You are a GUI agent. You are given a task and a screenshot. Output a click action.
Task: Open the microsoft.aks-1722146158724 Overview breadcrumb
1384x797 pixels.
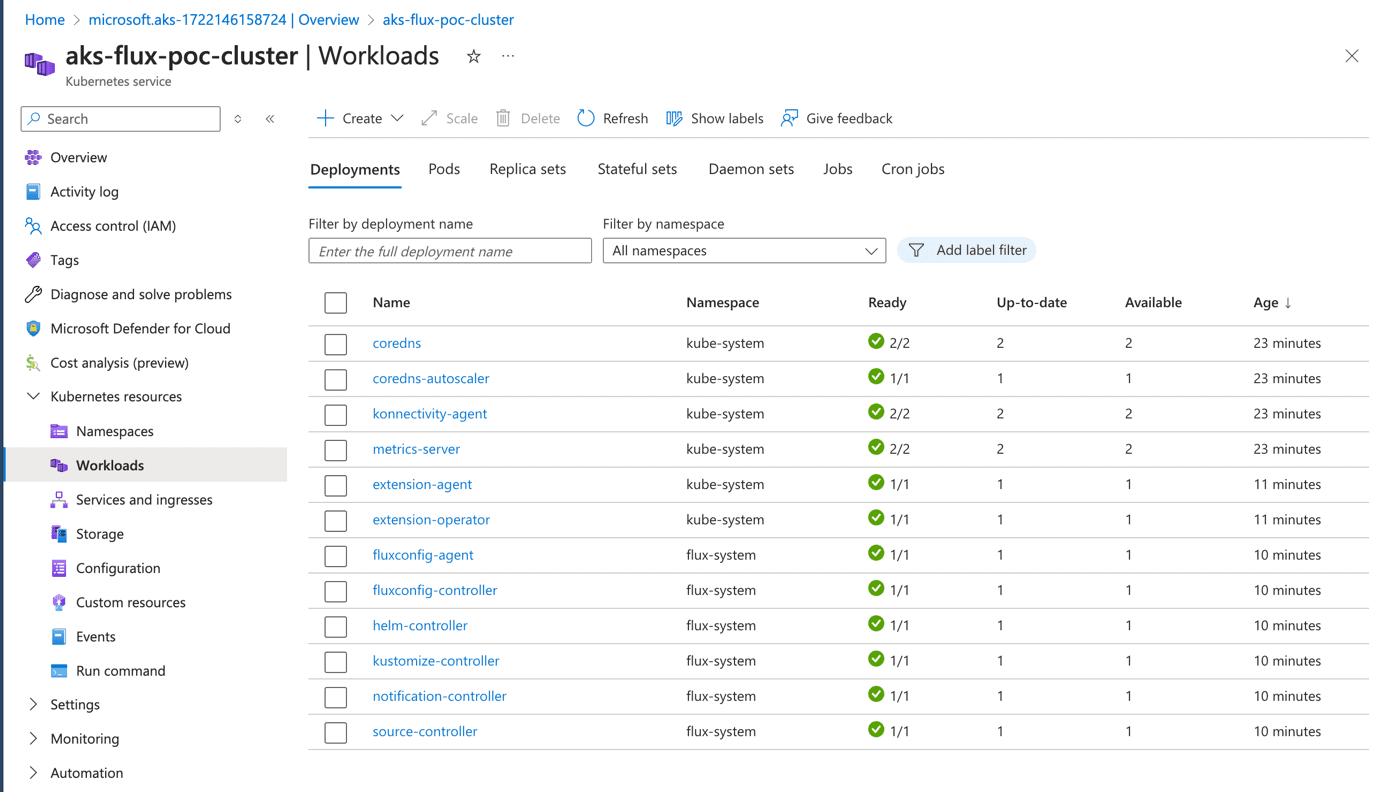[x=224, y=19]
